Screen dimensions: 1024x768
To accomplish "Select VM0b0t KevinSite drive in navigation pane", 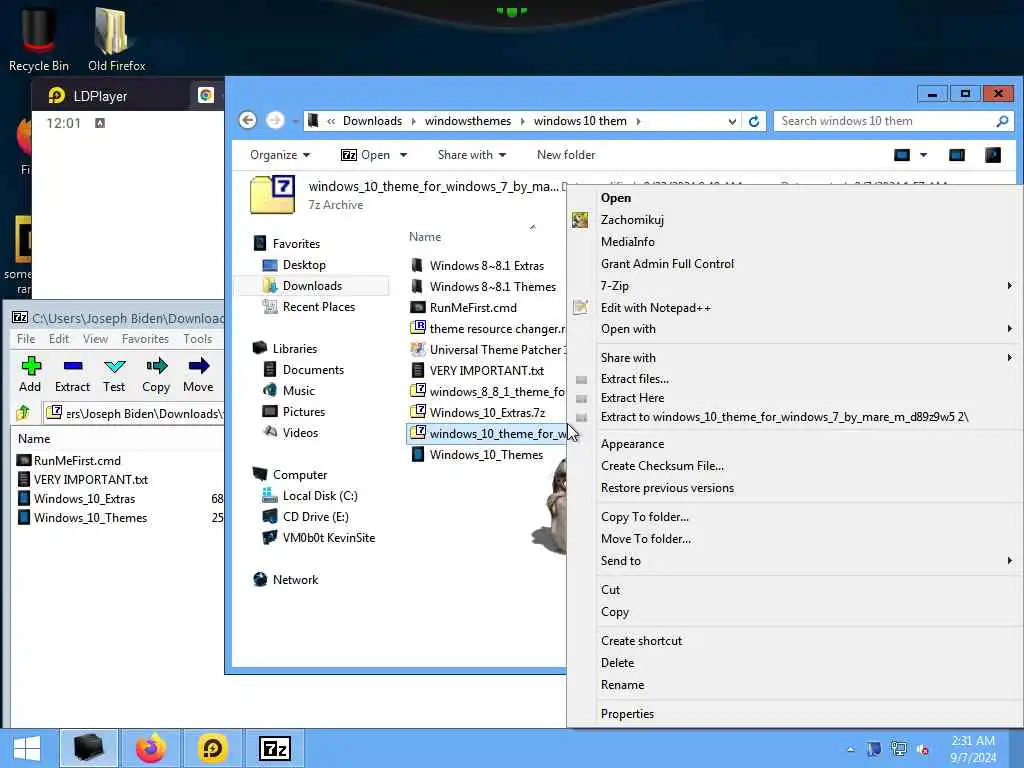I will pyautogui.click(x=328, y=537).
